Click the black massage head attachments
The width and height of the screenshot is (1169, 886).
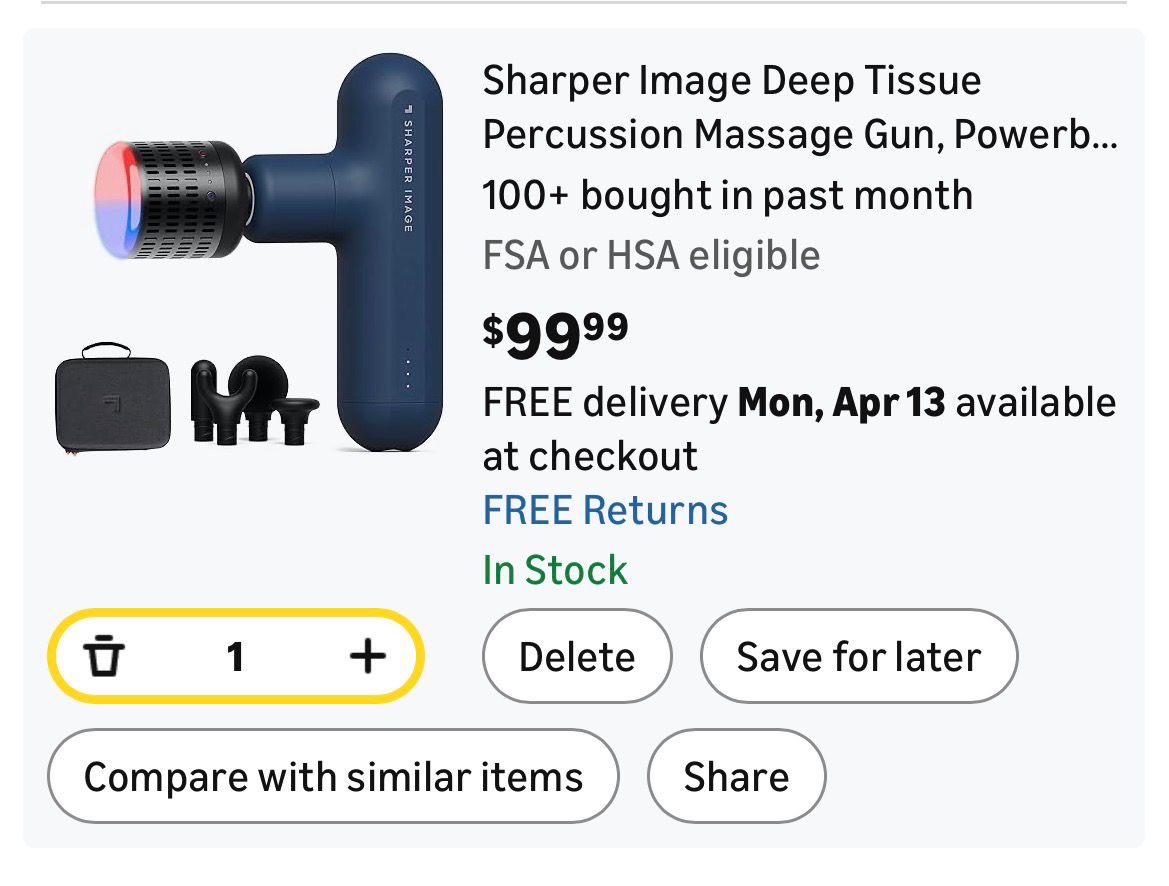(x=255, y=400)
